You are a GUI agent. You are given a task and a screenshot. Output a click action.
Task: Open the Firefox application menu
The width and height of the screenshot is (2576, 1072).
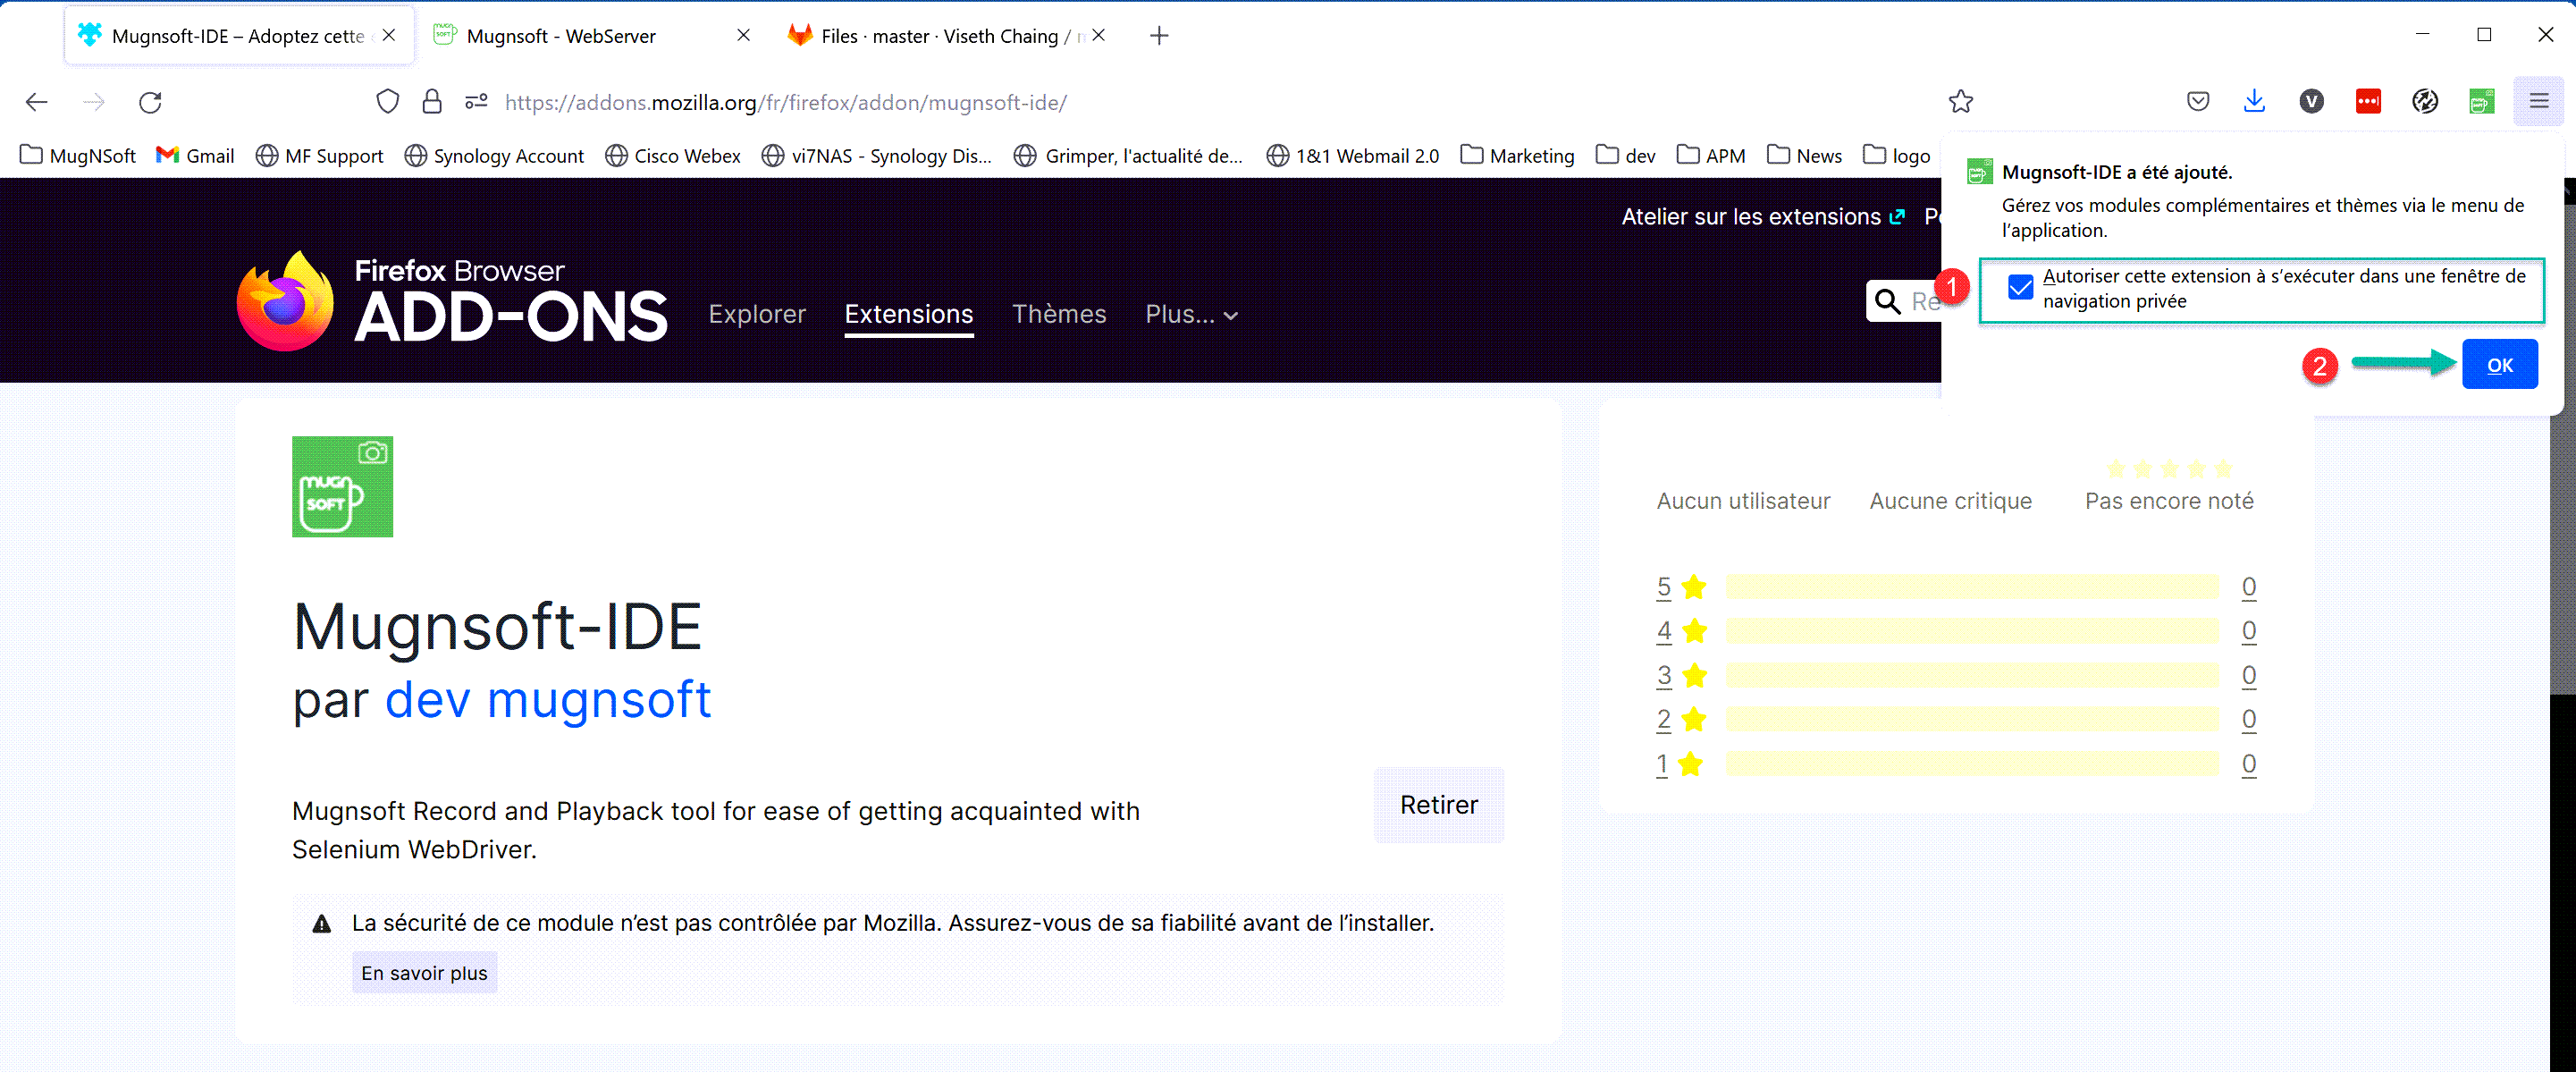click(2539, 102)
